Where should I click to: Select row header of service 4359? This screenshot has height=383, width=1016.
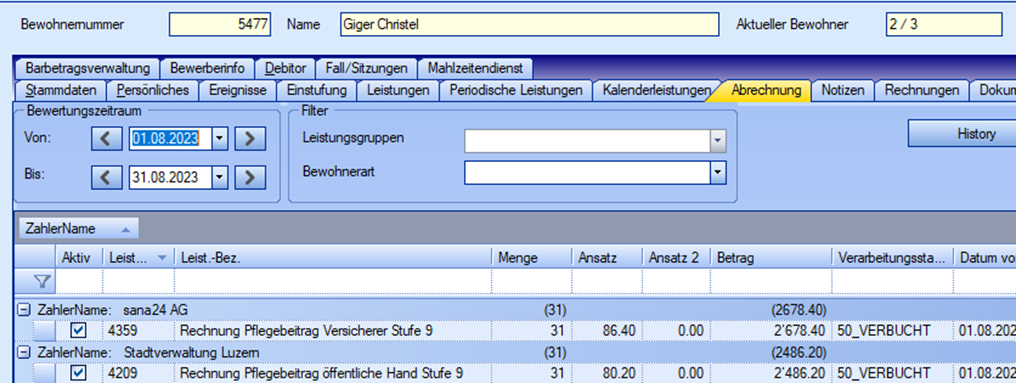pos(45,331)
